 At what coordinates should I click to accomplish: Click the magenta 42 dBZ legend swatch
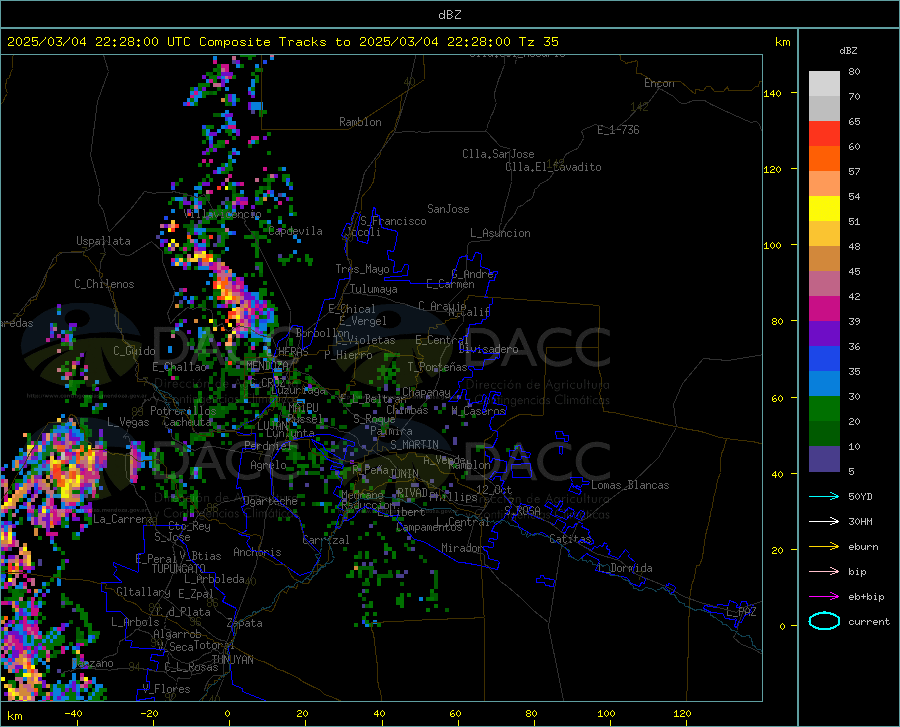[824, 309]
